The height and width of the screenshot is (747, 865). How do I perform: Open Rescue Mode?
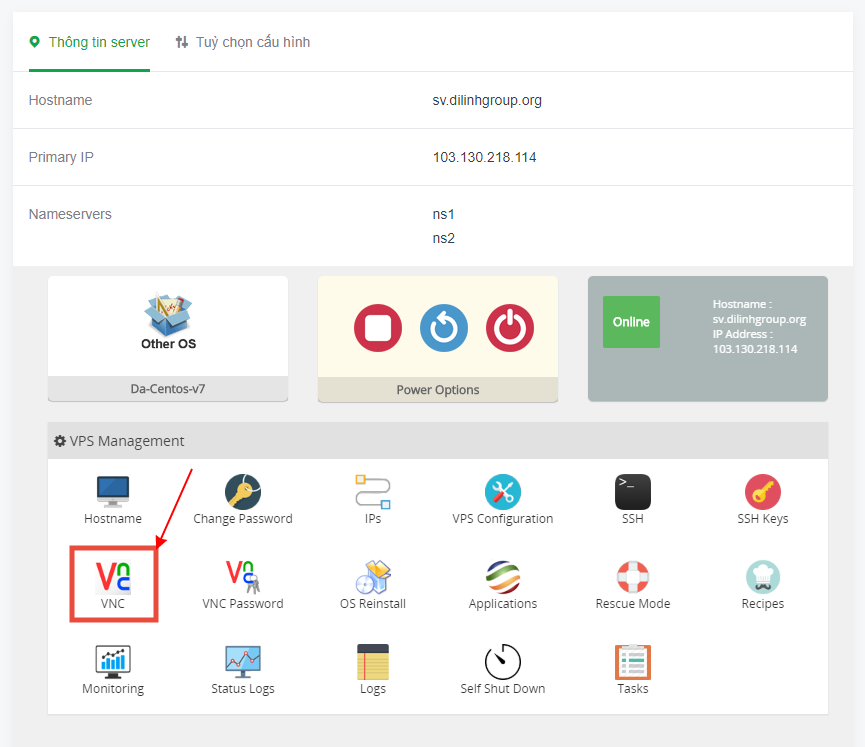click(x=632, y=582)
